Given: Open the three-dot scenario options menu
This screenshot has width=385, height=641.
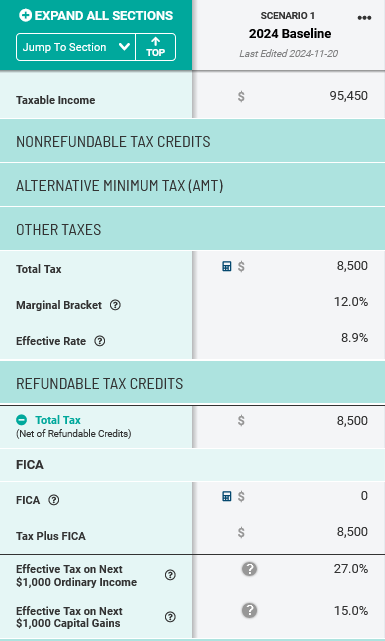Looking at the screenshot, I should pyautogui.click(x=364, y=18).
